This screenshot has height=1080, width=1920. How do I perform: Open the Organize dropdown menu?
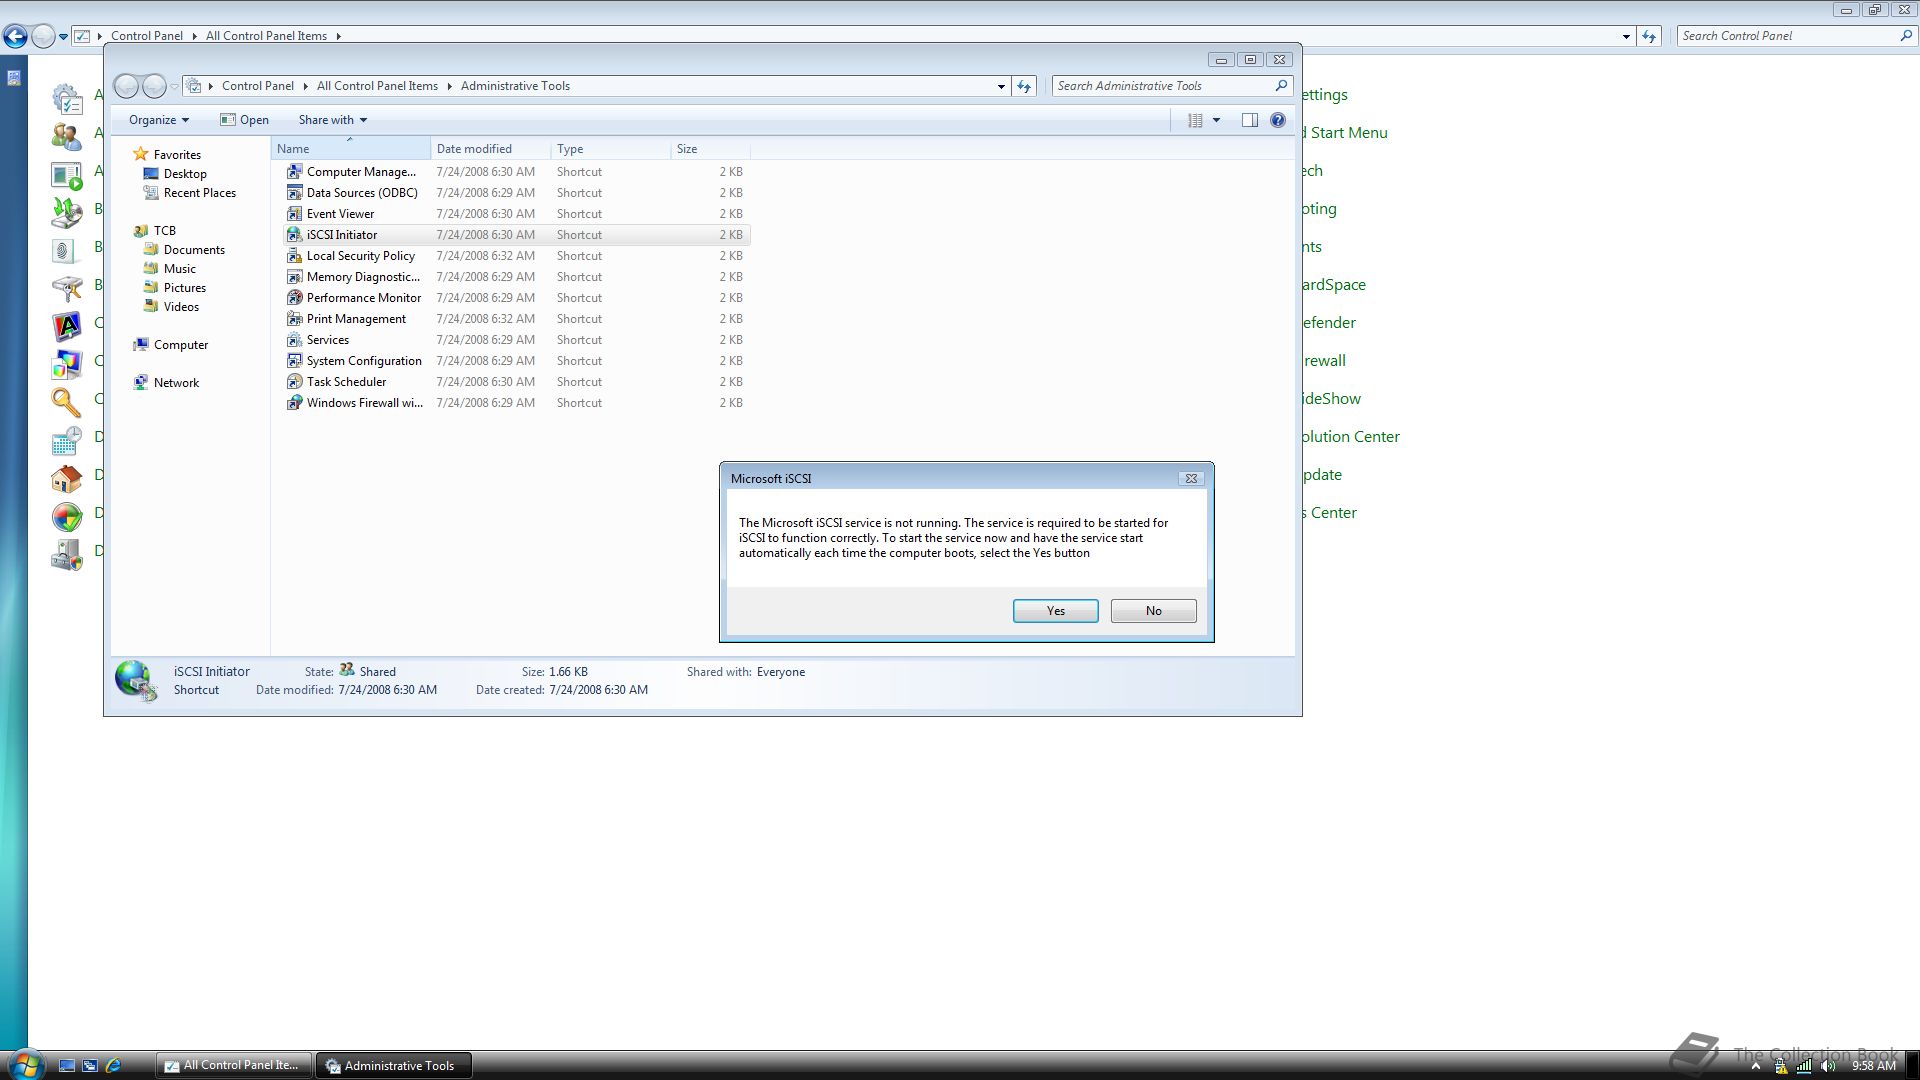tap(159, 120)
